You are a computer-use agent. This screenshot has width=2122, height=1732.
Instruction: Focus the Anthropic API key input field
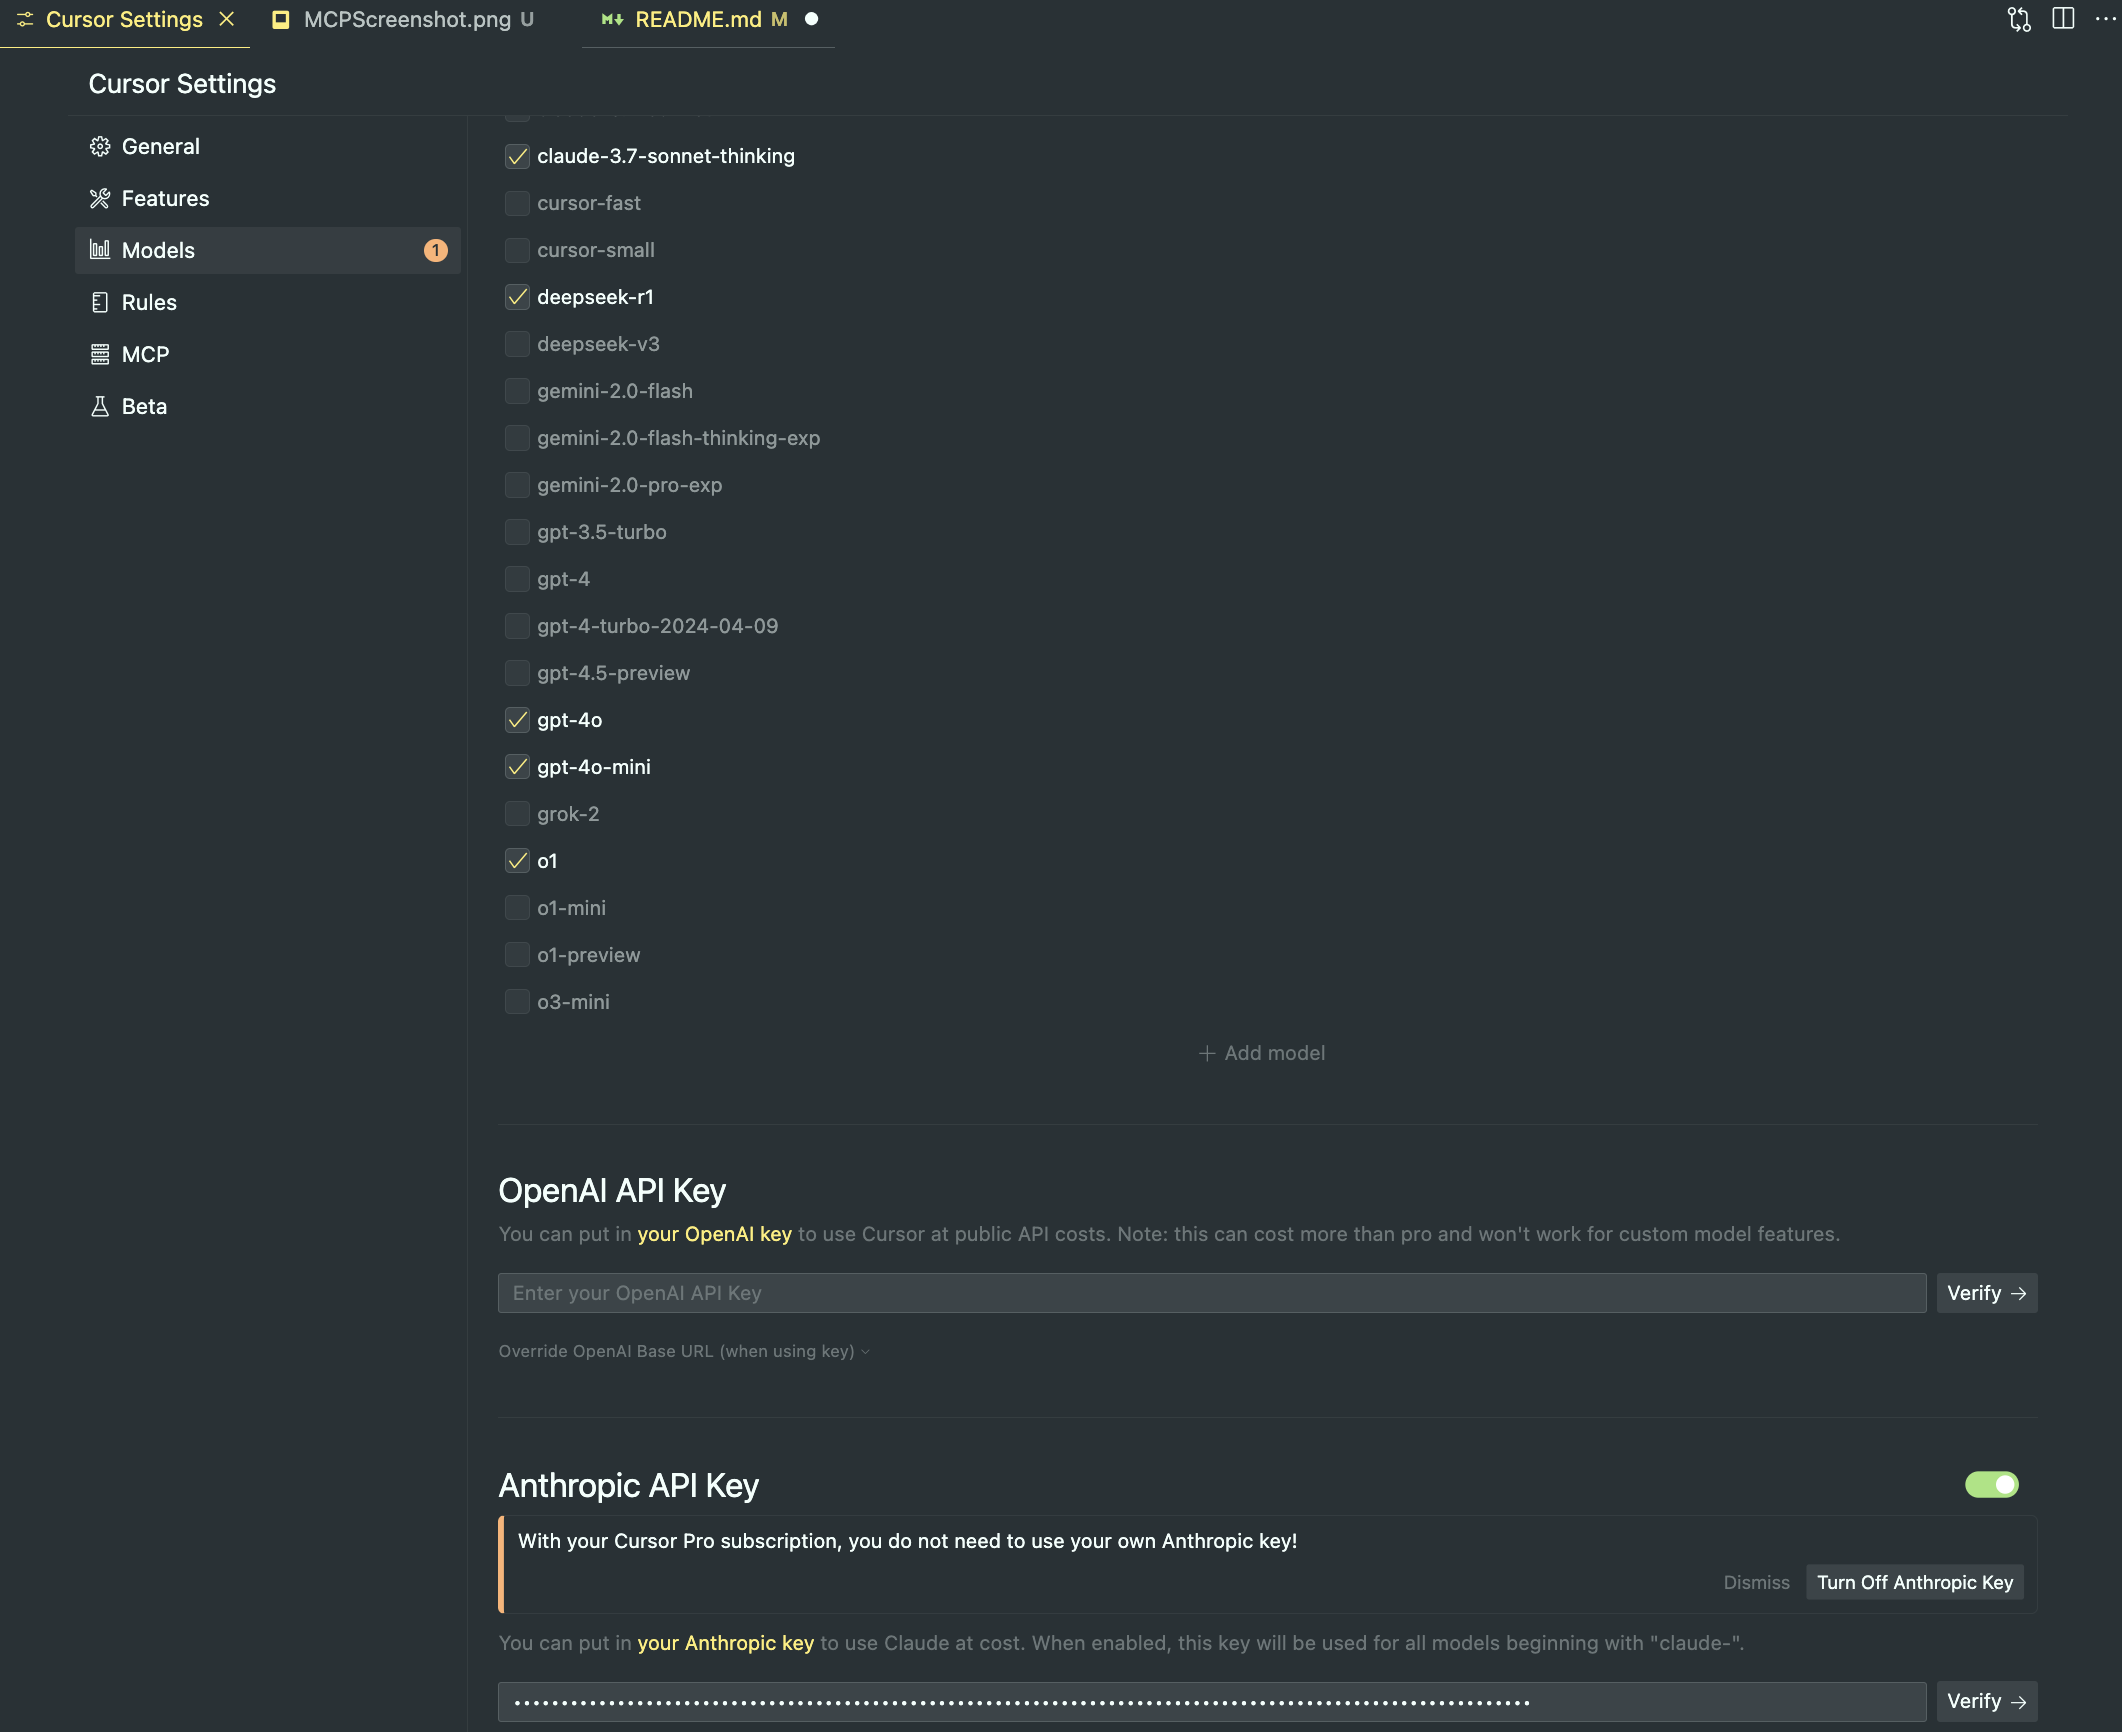coord(1212,1701)
